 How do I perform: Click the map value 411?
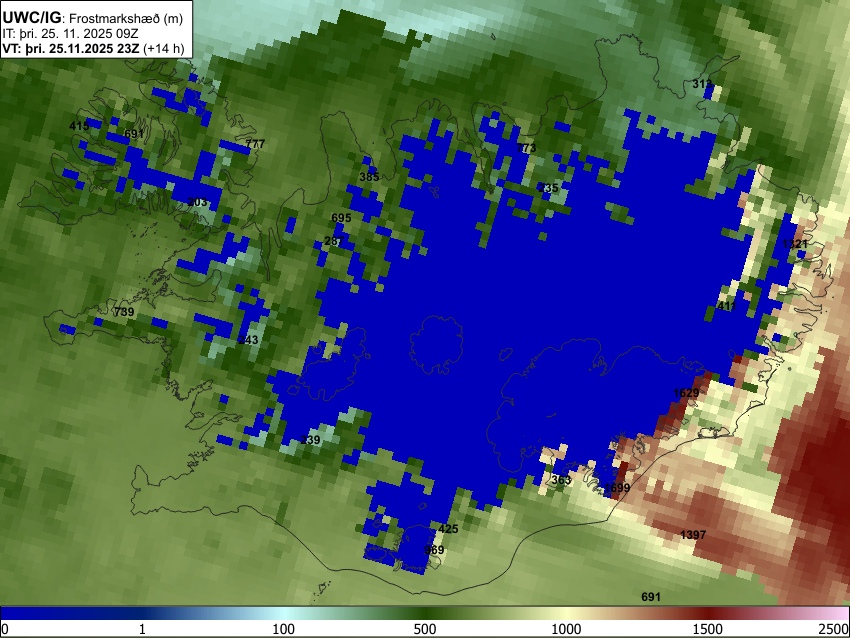click(727, 306)
